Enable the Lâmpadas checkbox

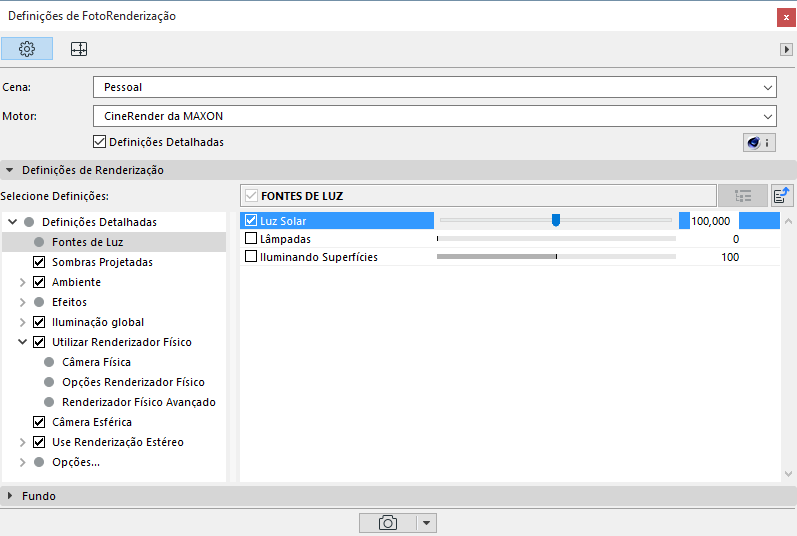[x=251, y=238]
